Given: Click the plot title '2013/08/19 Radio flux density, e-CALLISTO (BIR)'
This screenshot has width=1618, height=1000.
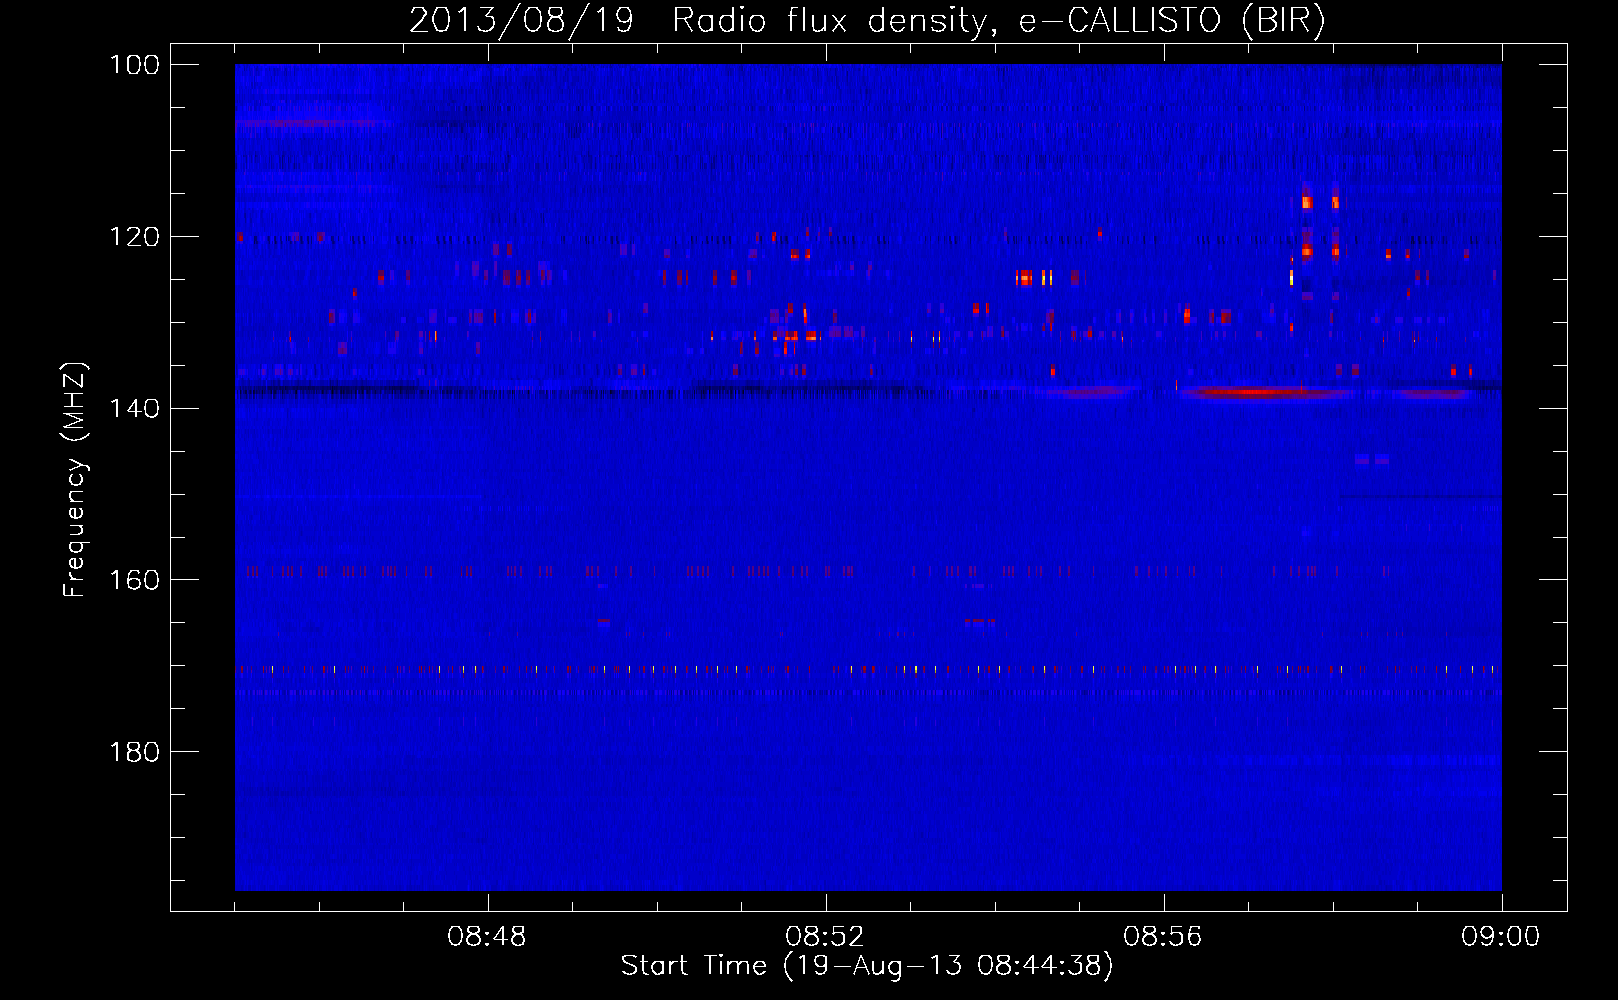Looking at the screenshot, I should [x=867, y=20].
